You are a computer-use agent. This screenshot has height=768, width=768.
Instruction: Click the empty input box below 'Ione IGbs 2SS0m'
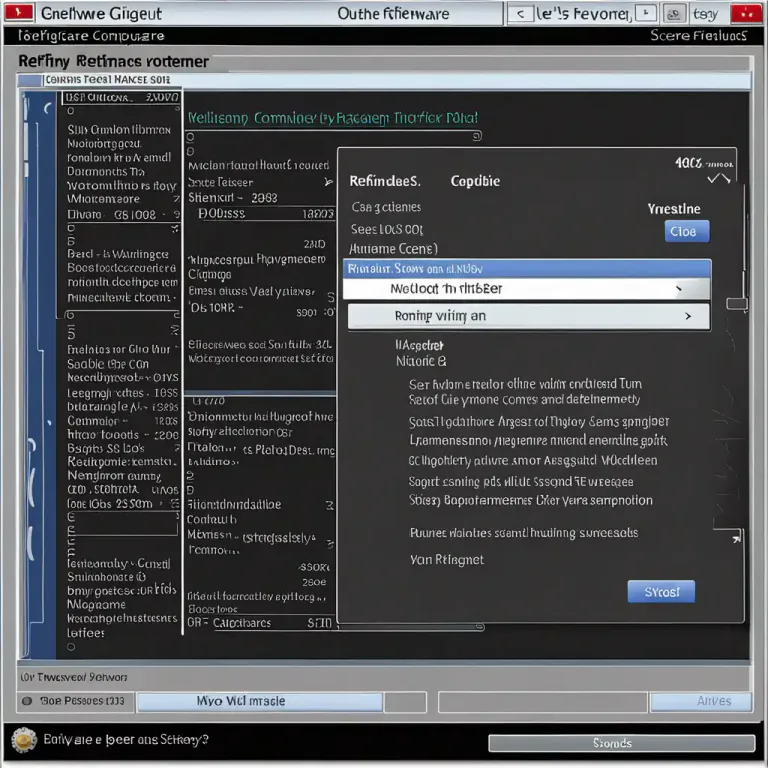[x=124, y=524]
